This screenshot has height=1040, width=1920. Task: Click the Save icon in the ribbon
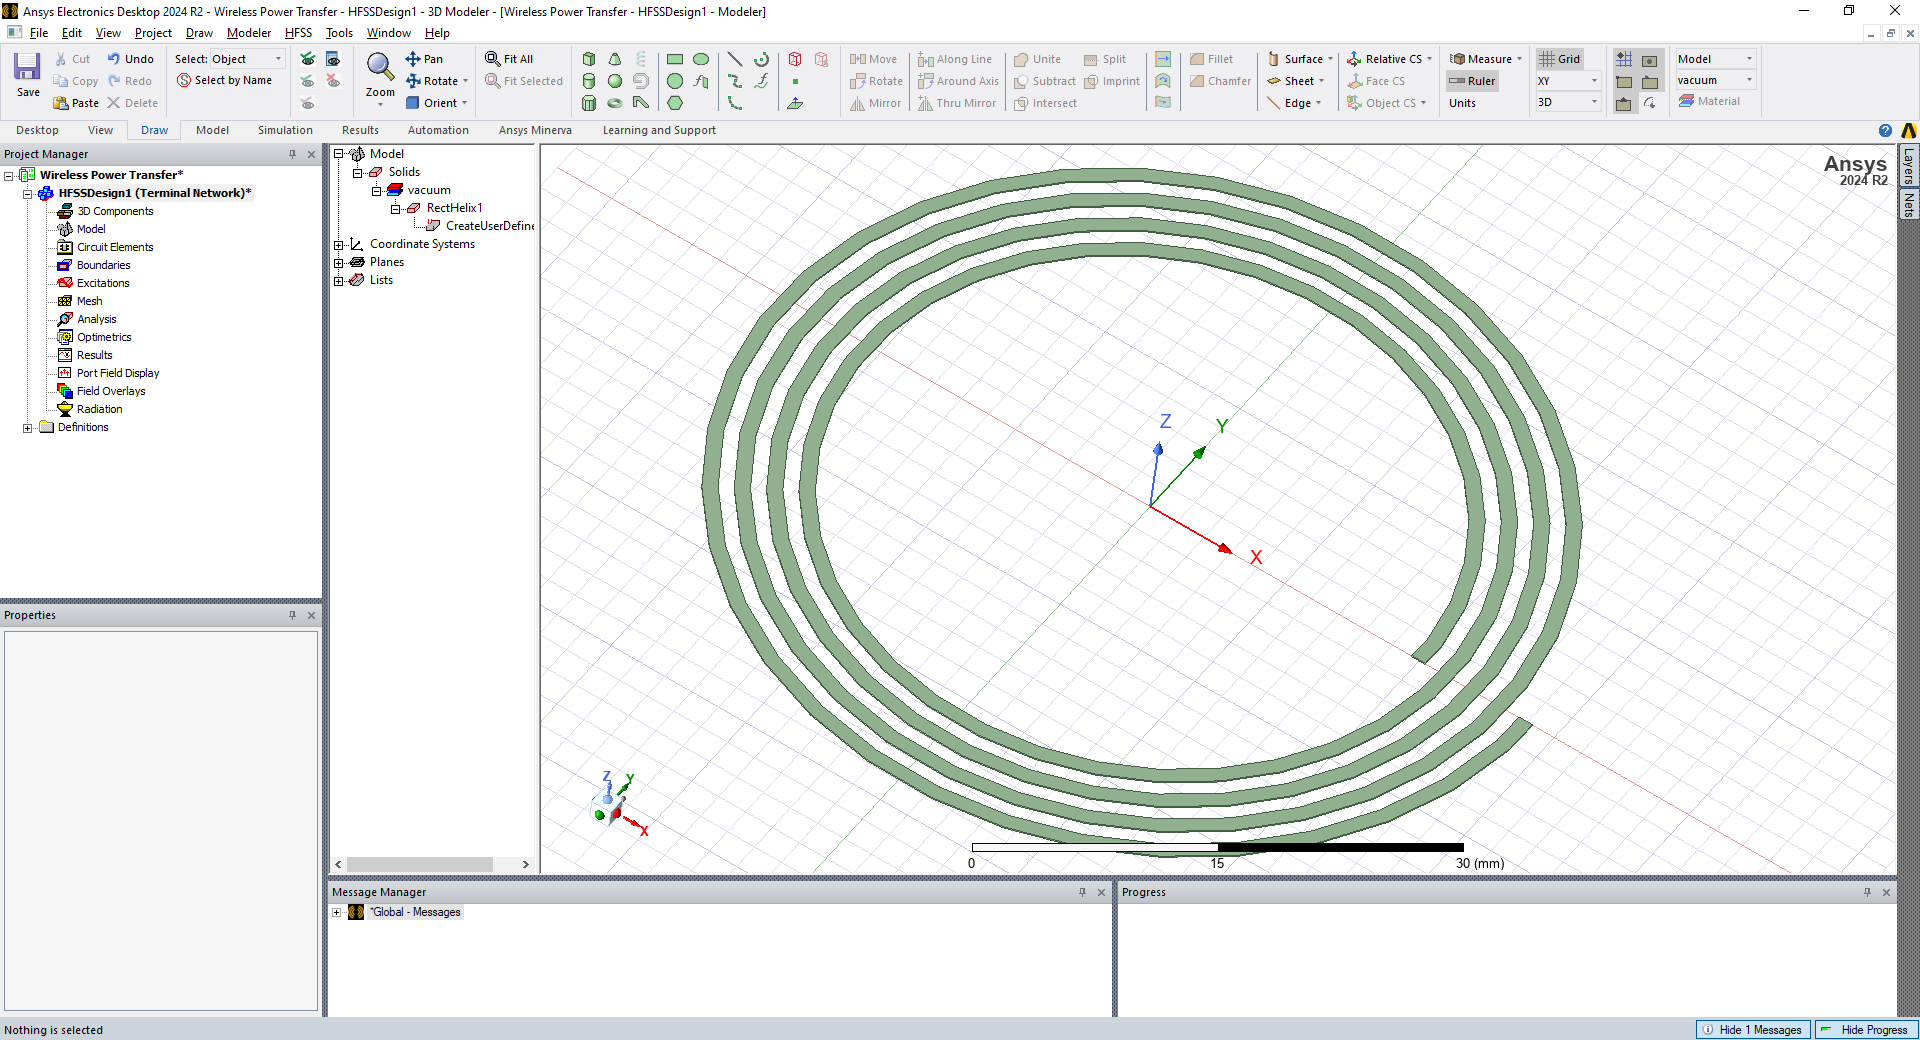[x=27, y=75]
